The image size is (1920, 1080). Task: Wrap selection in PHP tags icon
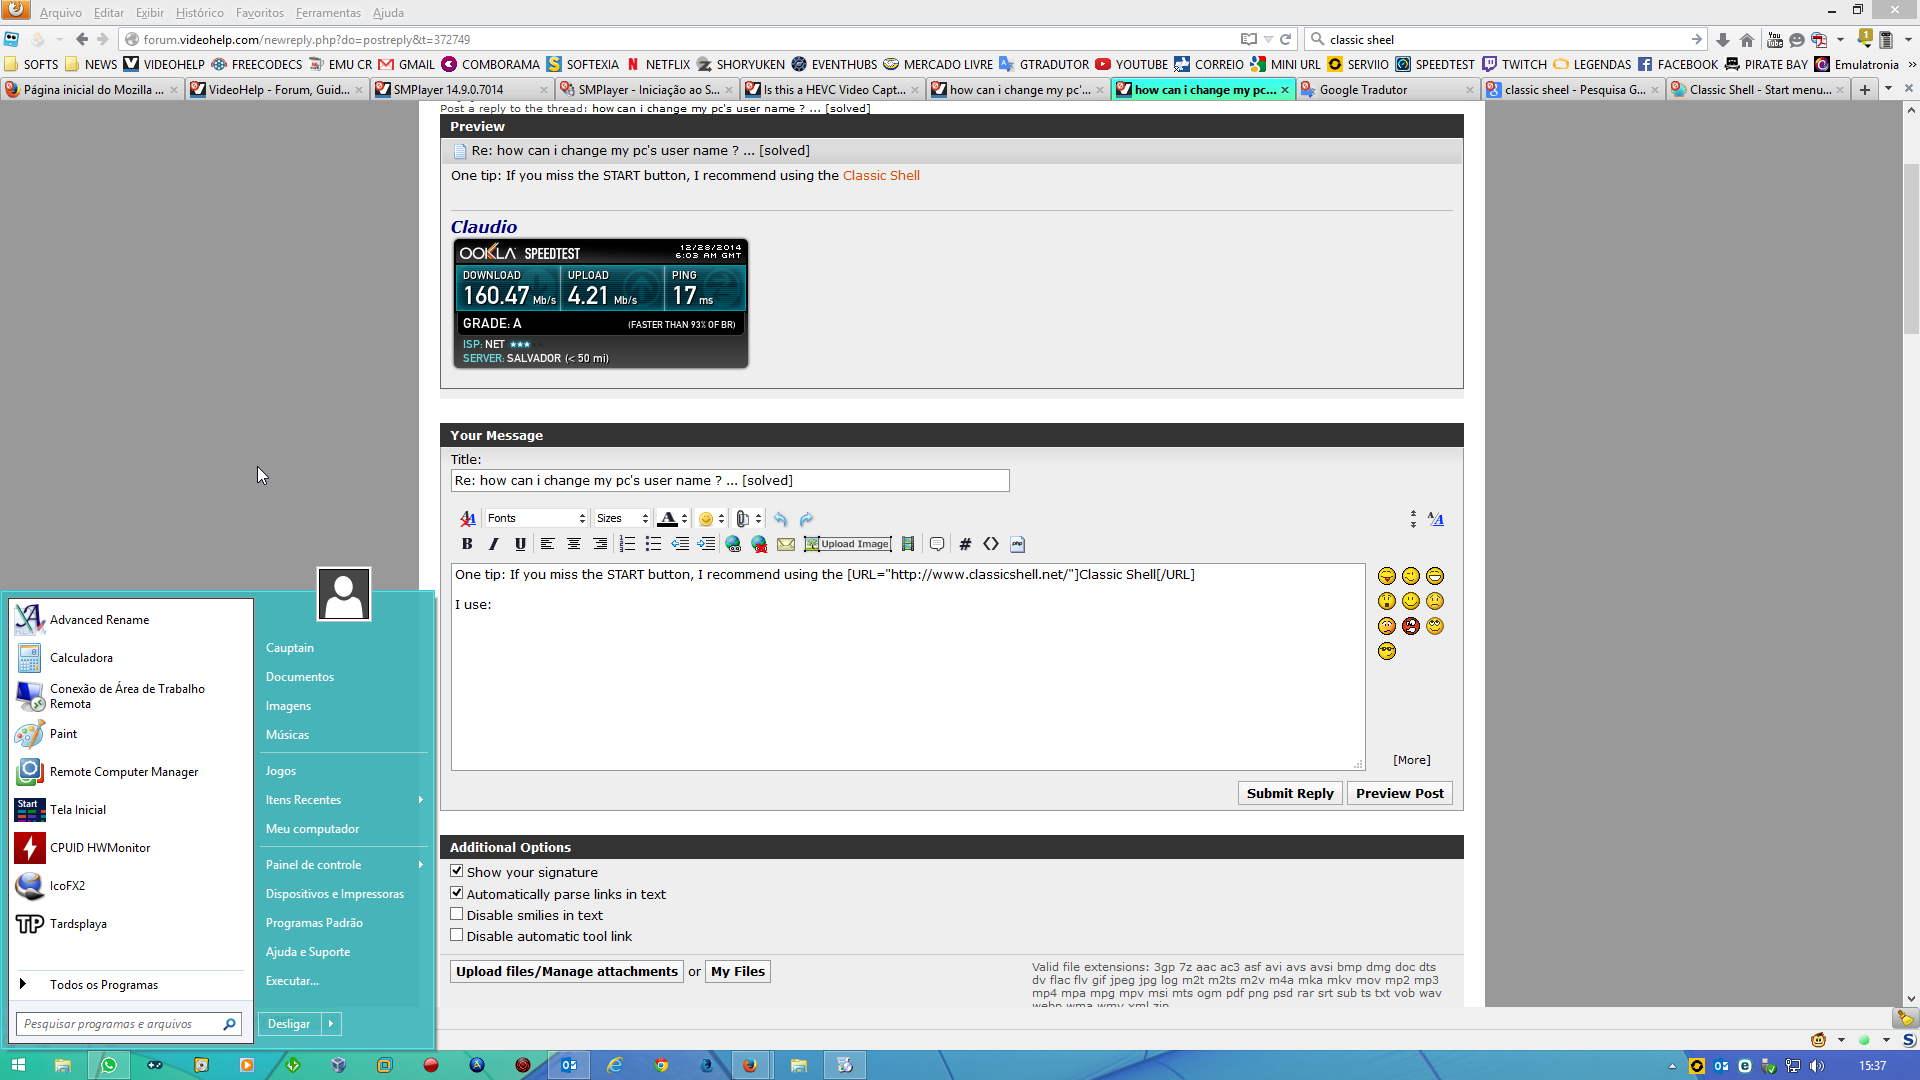click(x=1017, y=544)
